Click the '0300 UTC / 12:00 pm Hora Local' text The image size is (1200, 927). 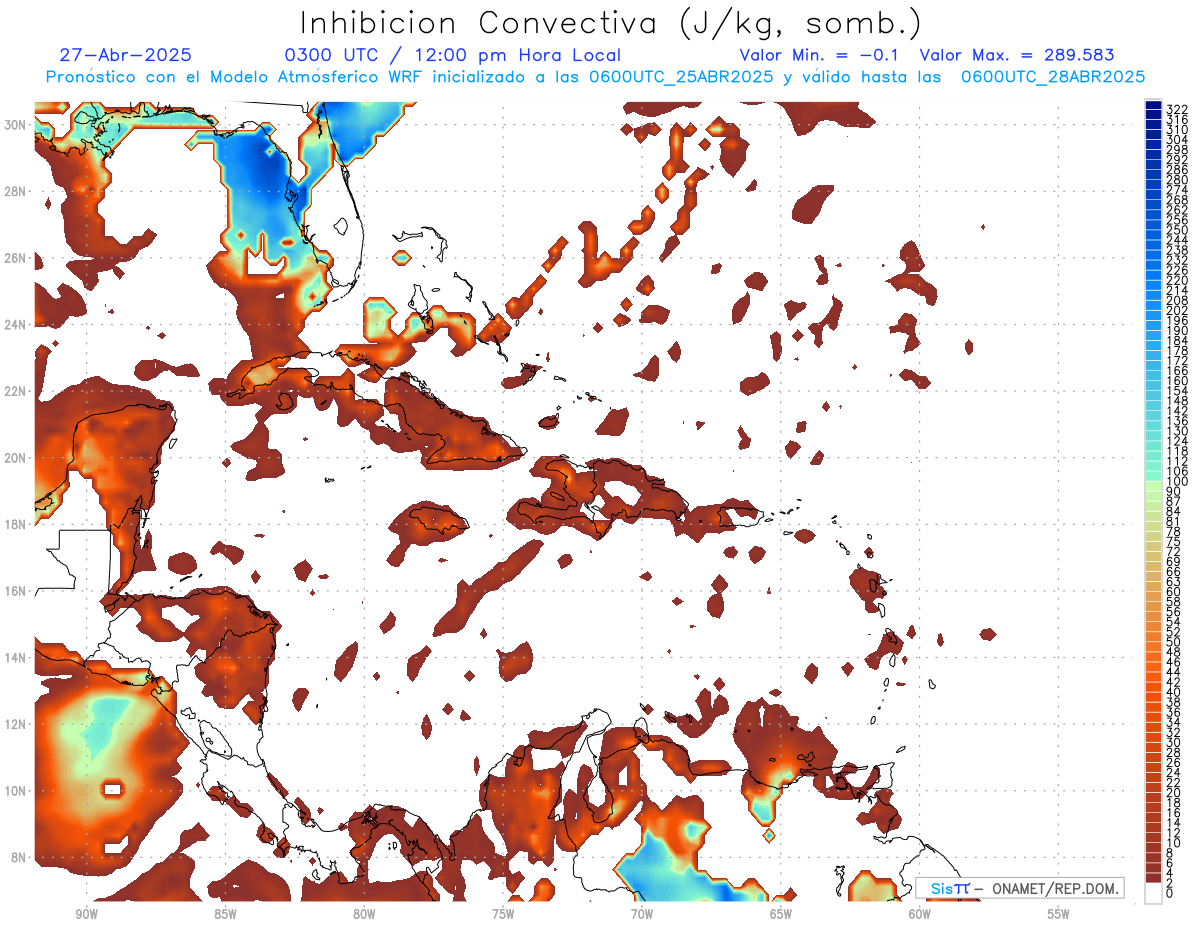tap(452, 56)
